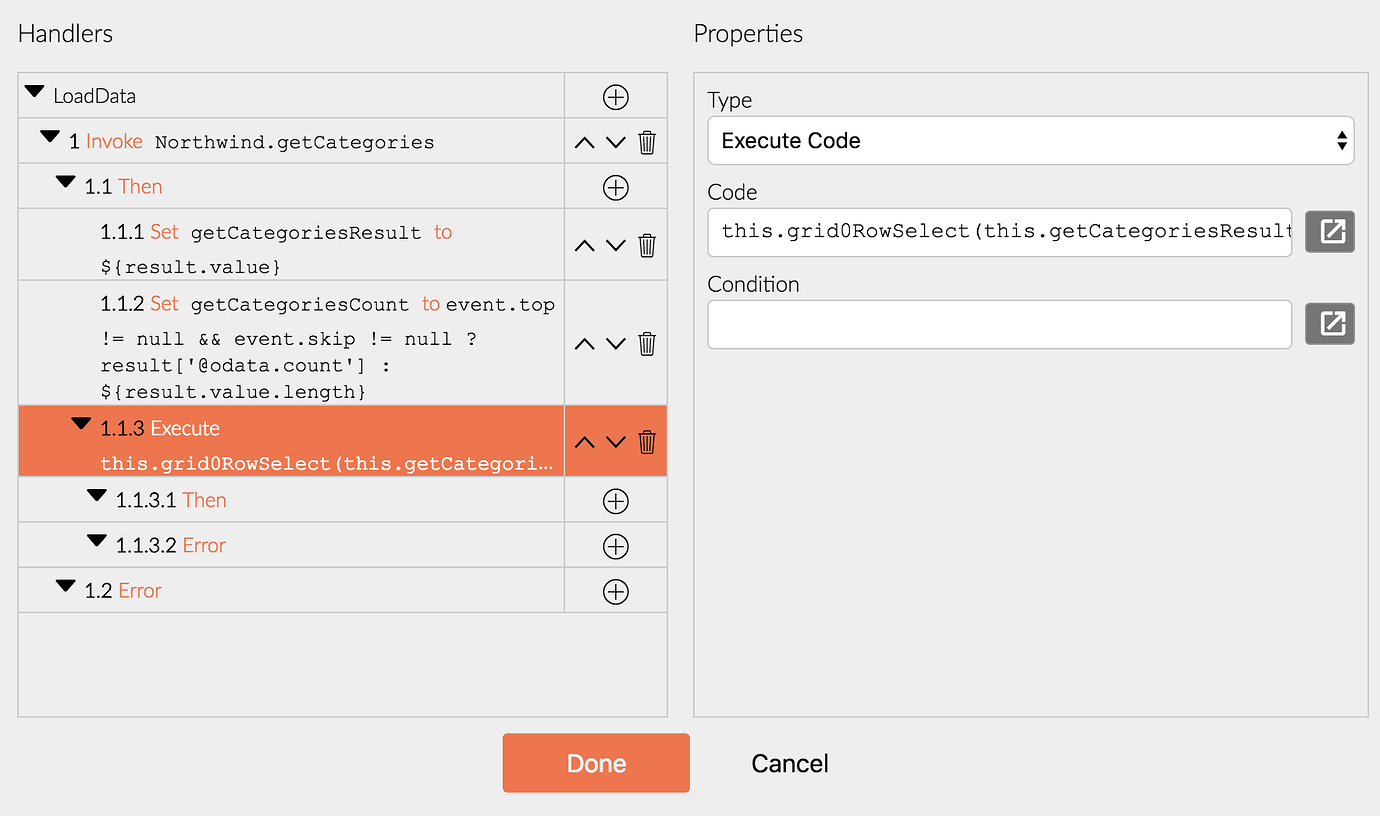Collapse the 1 Invoke node triangle
Screen dimensions: 1380x816
[x=50, y=137]
